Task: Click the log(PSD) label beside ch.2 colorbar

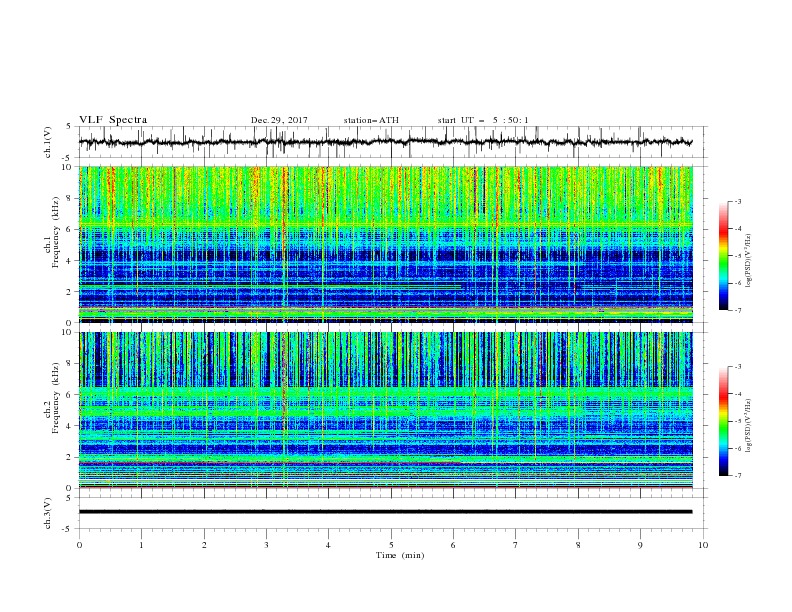Action: point(749,426)
